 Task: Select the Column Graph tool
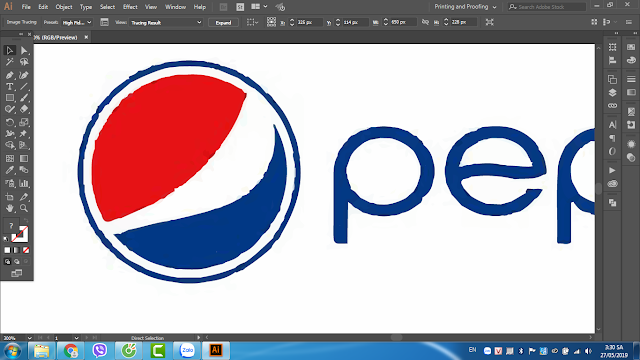[24, 184]
